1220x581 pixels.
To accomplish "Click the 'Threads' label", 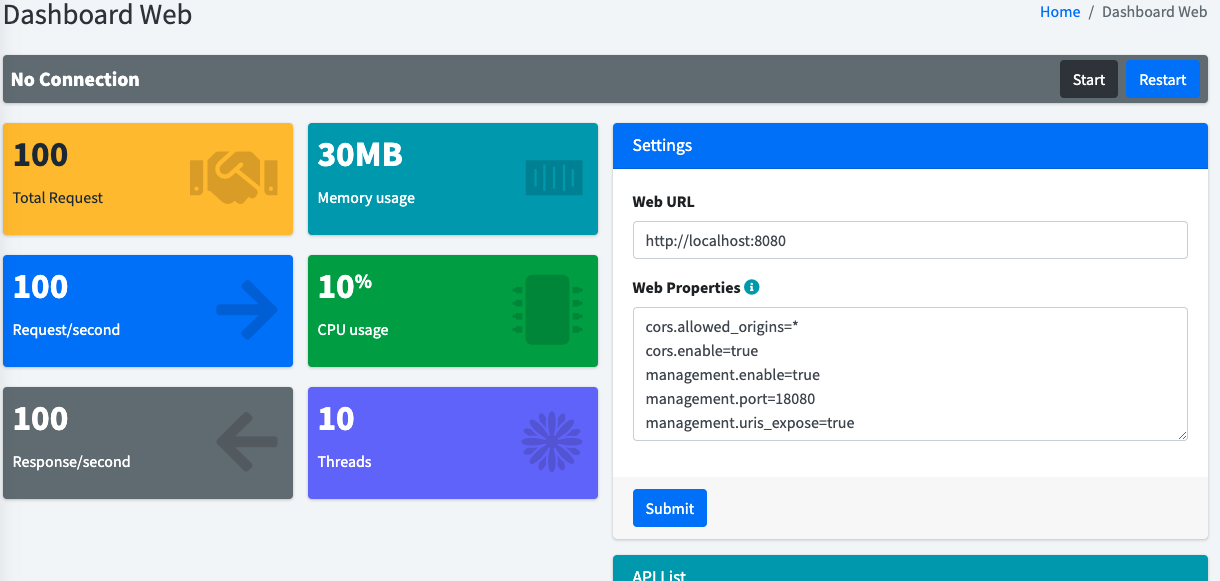I will pos(345,462).
